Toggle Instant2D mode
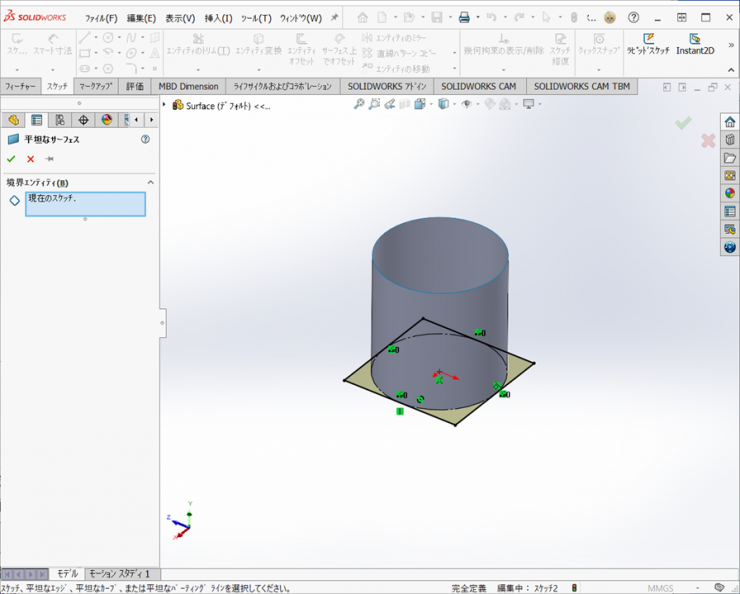Screen dimensions: 740x594 click(x=695, y=45)
